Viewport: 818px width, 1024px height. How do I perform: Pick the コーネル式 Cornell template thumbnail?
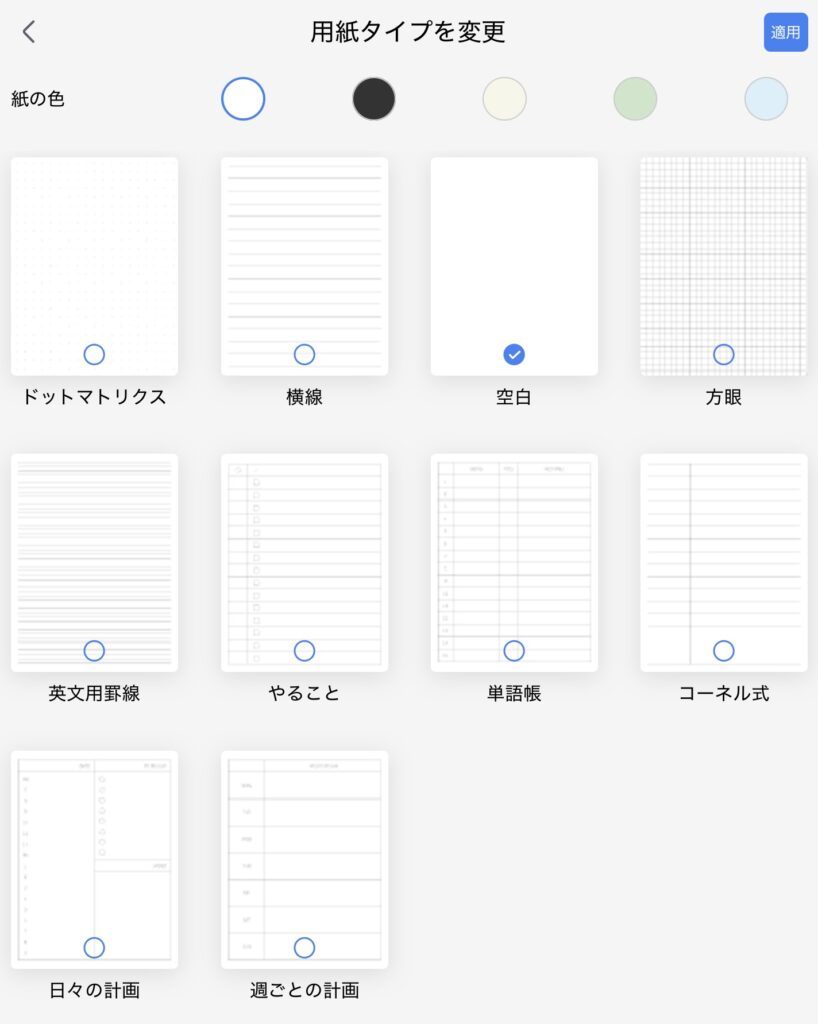pos(724,560)
